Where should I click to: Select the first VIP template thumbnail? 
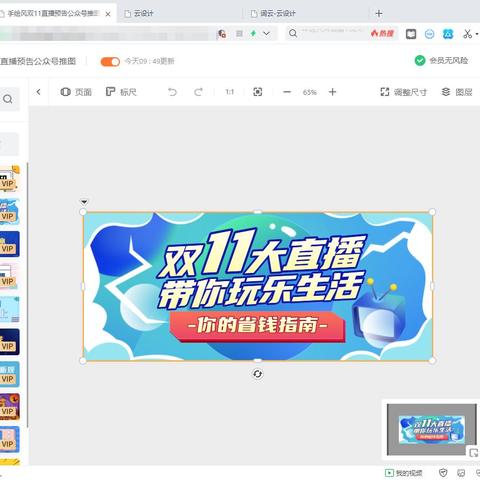[10, 179]
